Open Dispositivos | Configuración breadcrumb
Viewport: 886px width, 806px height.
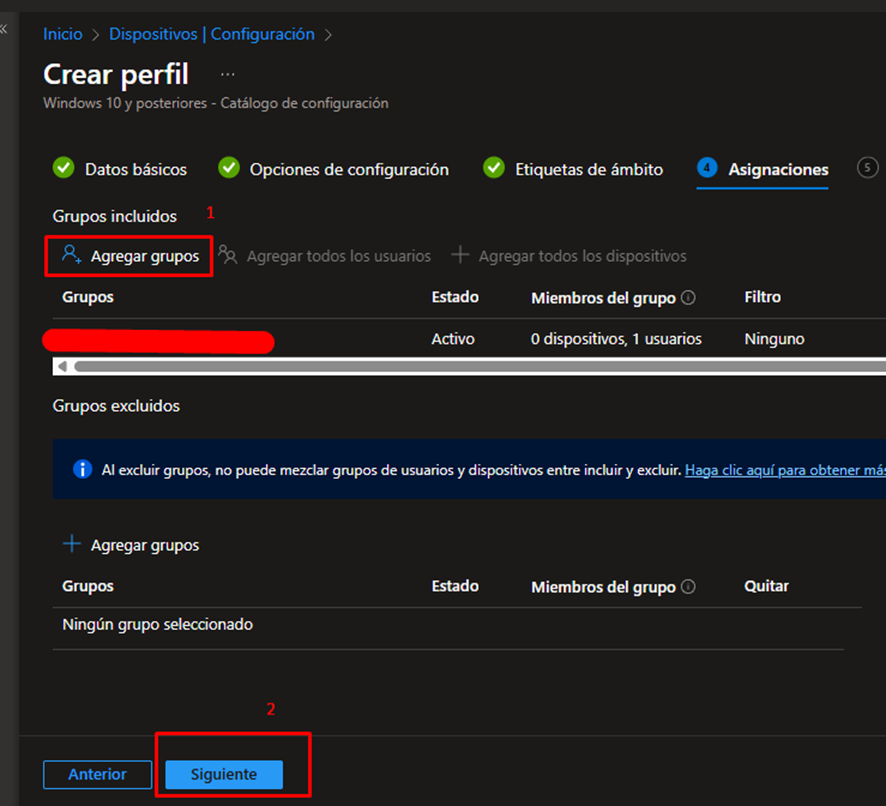[x=212, y=34]
